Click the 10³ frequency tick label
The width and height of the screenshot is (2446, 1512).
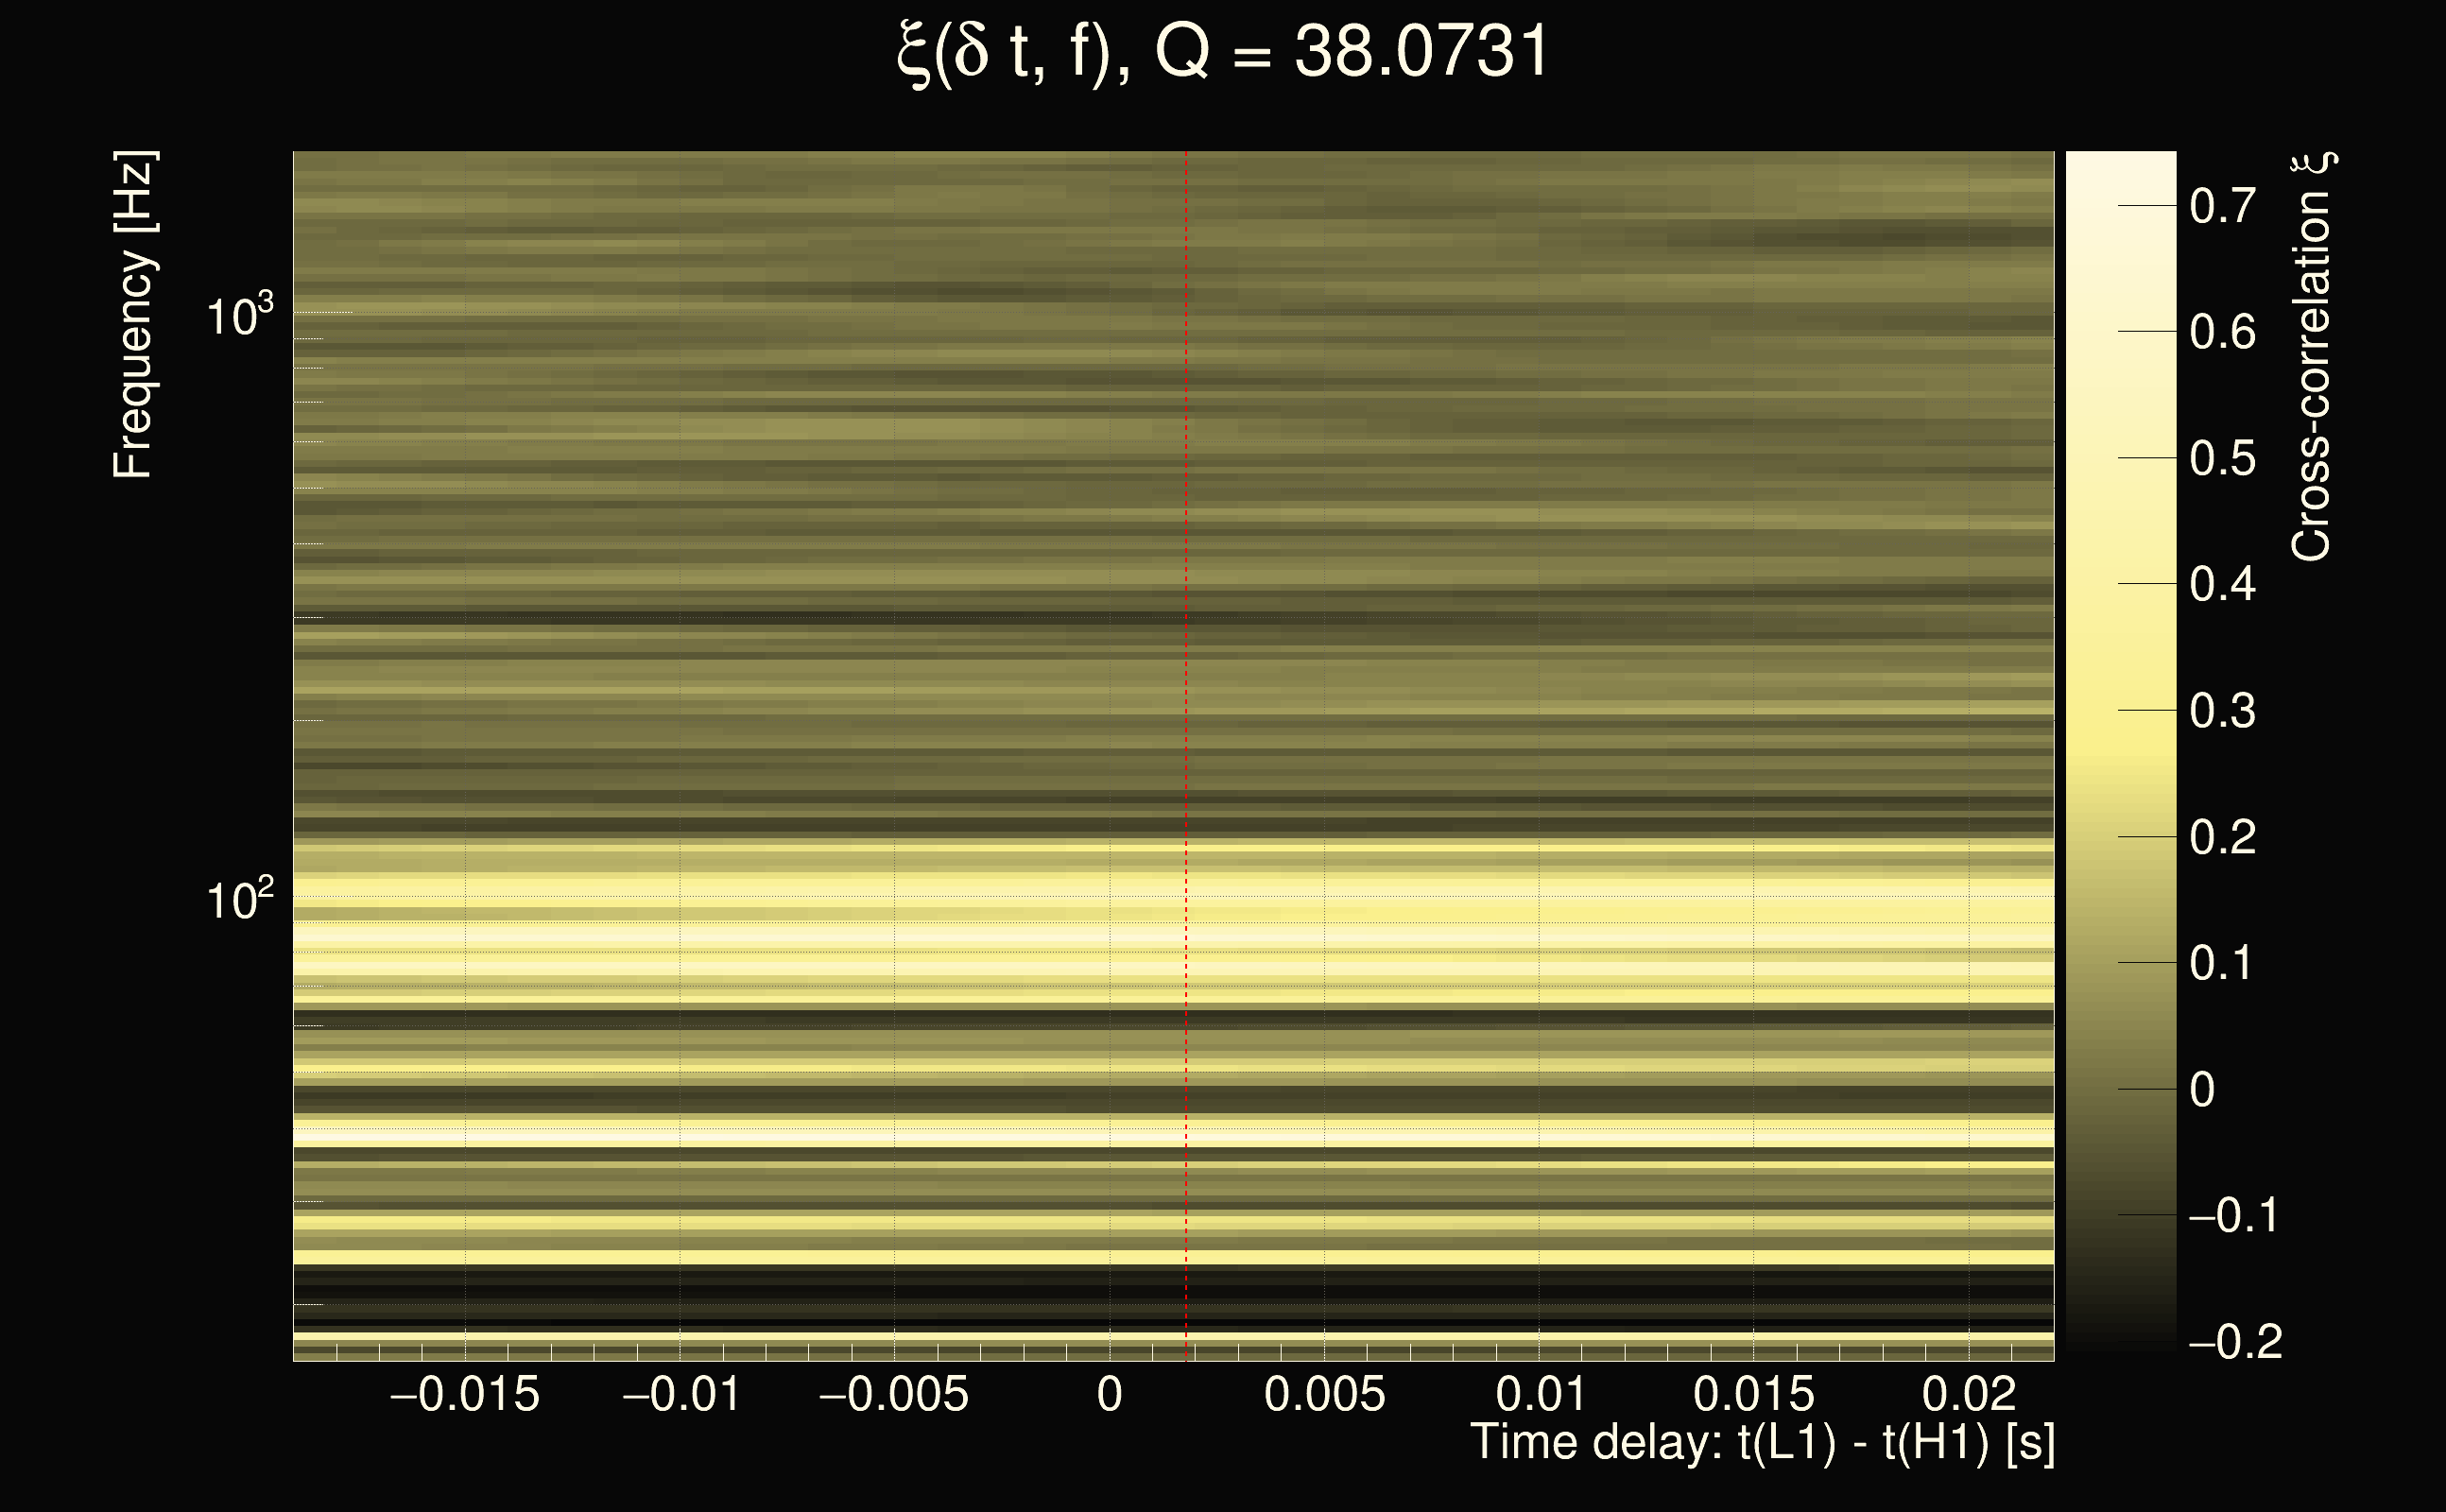[x=239, y=316]
